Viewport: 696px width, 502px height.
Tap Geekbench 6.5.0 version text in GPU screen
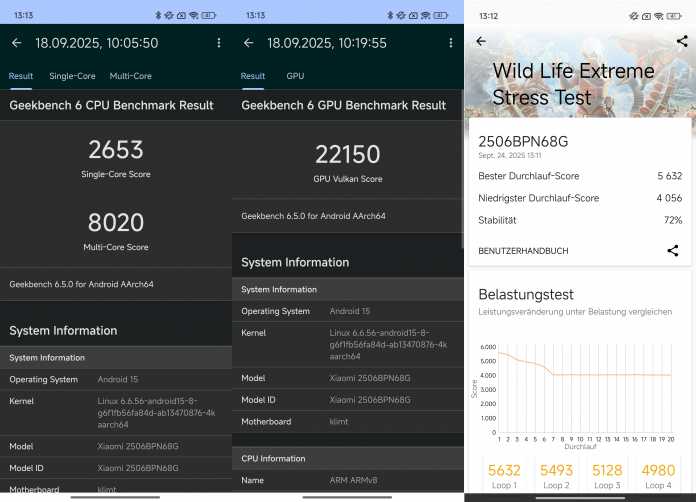pyautogui.click(x=313, y=216)
